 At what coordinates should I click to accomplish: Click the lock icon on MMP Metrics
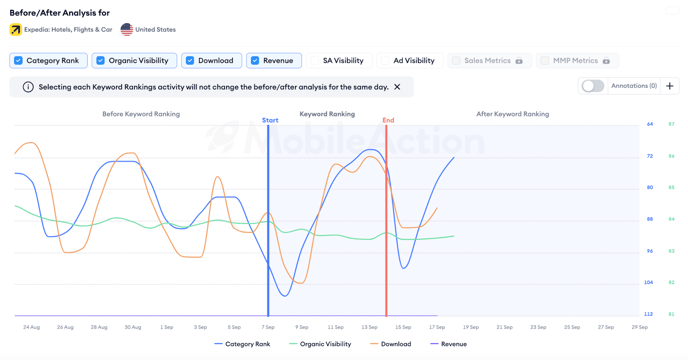pos(606,61)
